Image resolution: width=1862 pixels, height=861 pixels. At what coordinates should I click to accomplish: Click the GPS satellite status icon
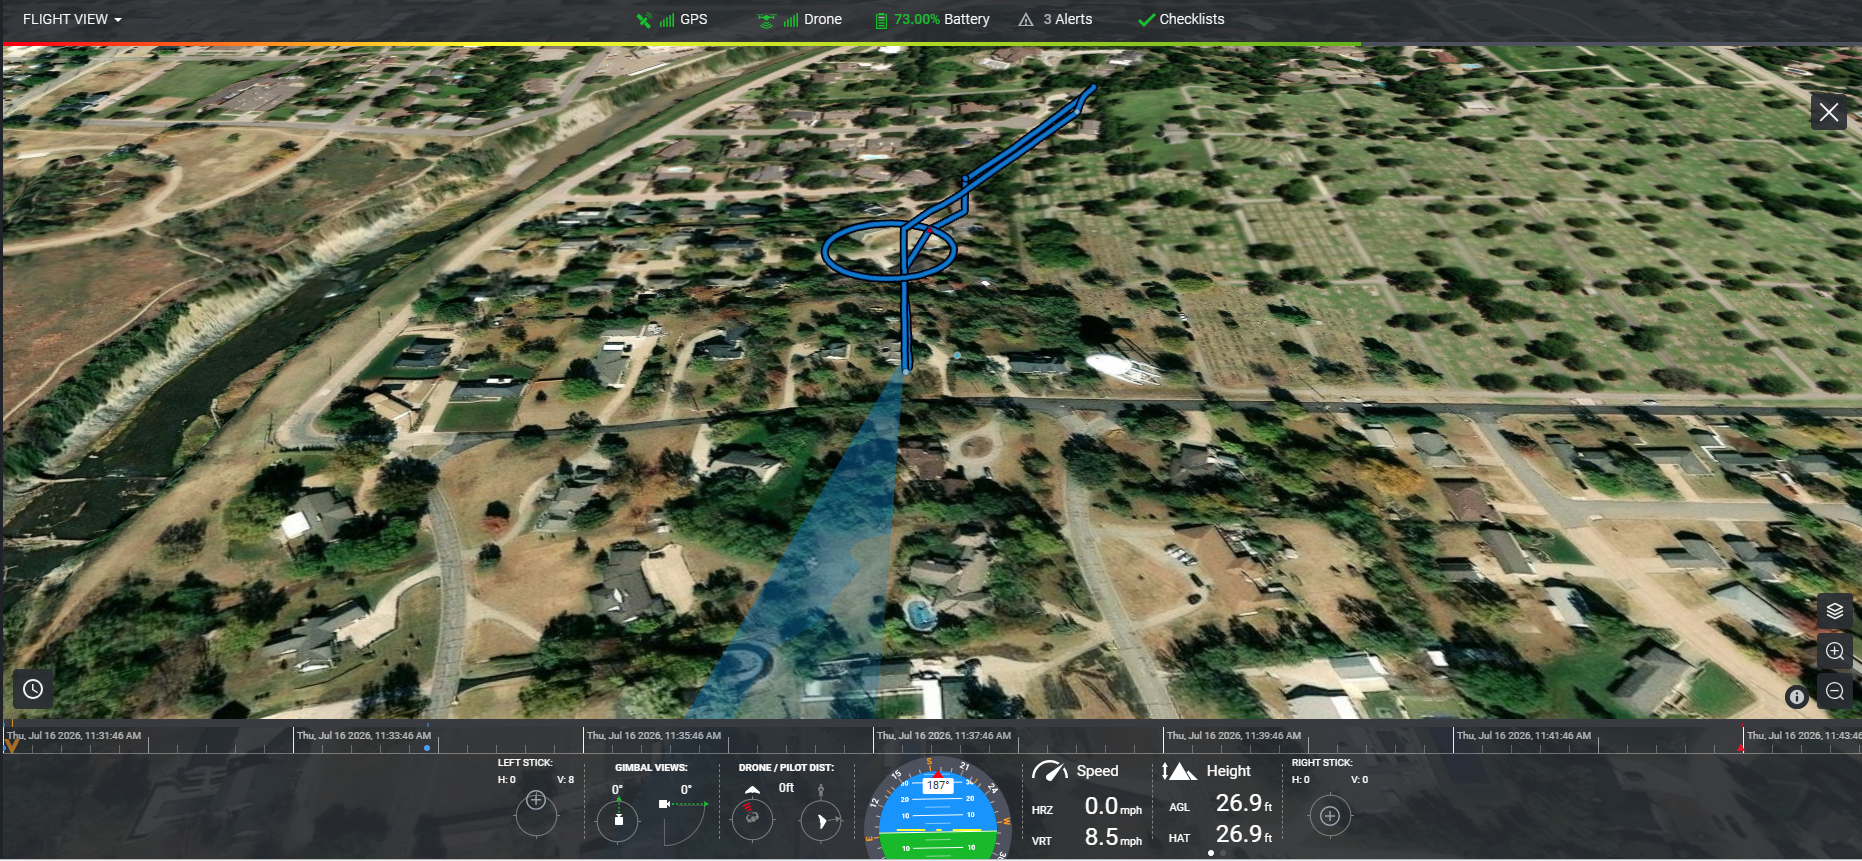pos(644,19)
